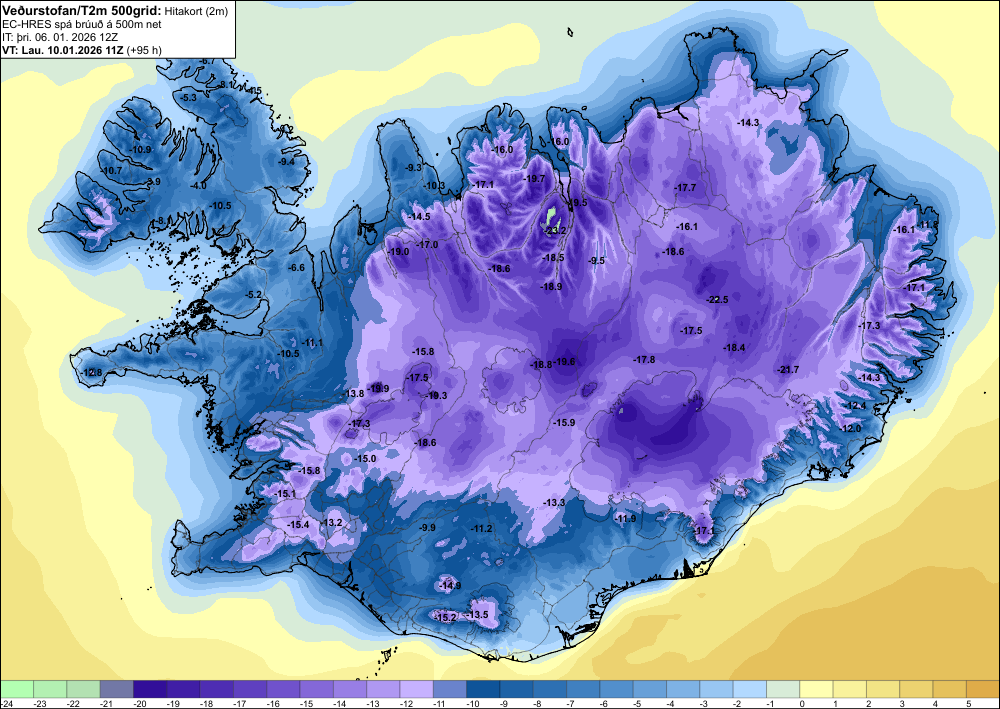Click the -14.5 temperature value
The width and height of the screenshot is (1000, 709).
(420, 216)
